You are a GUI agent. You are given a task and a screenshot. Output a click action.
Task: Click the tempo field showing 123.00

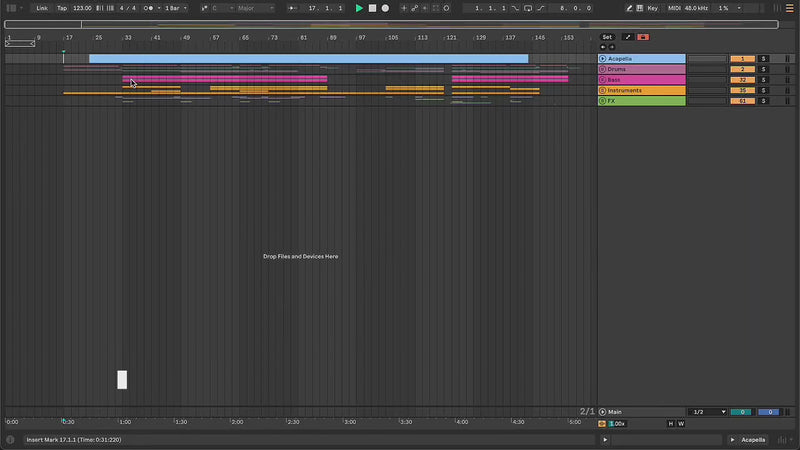(x=82, y=8)
